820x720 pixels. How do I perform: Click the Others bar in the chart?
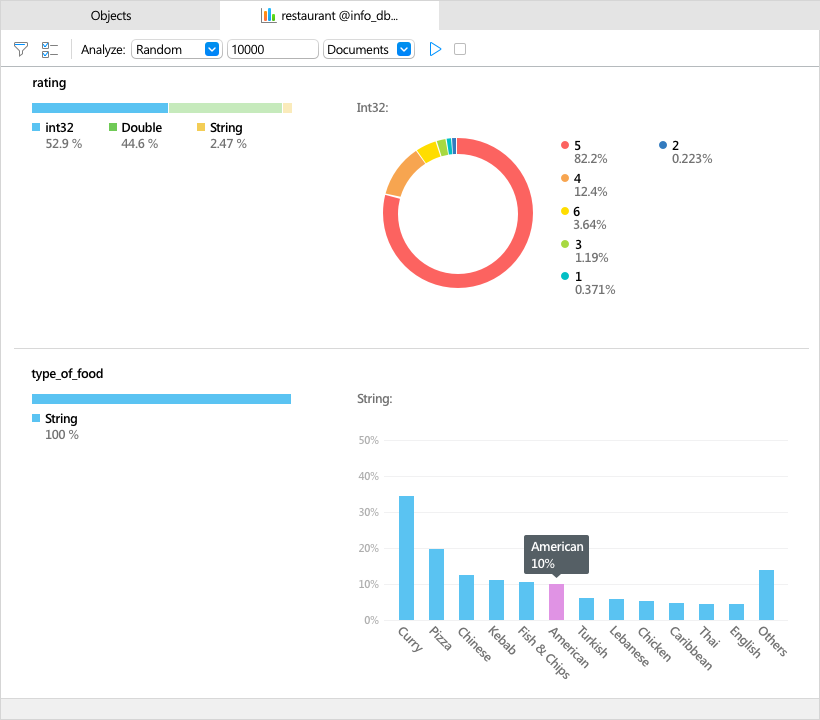point(766,595)
